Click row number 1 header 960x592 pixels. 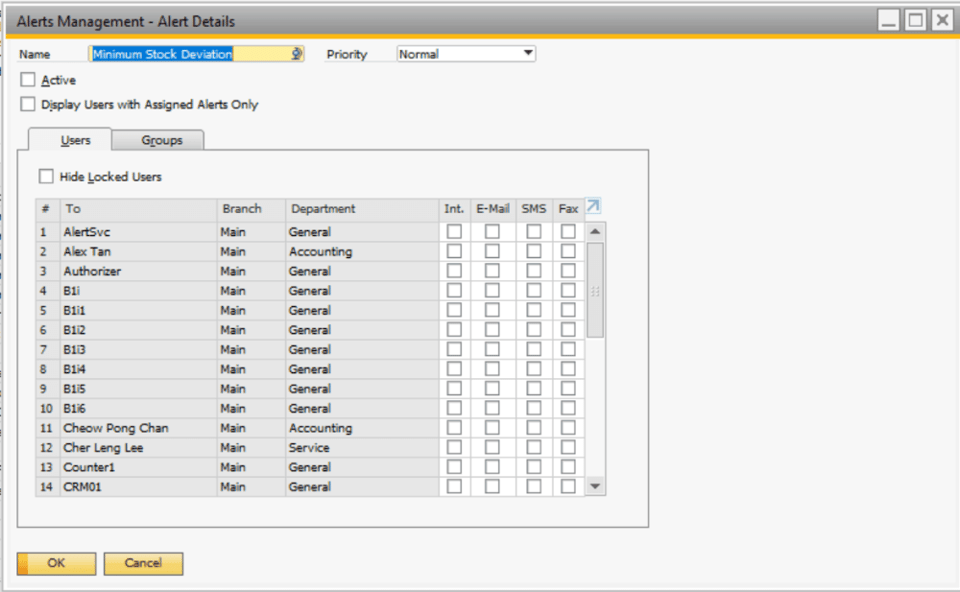click(x=48, y=232)
